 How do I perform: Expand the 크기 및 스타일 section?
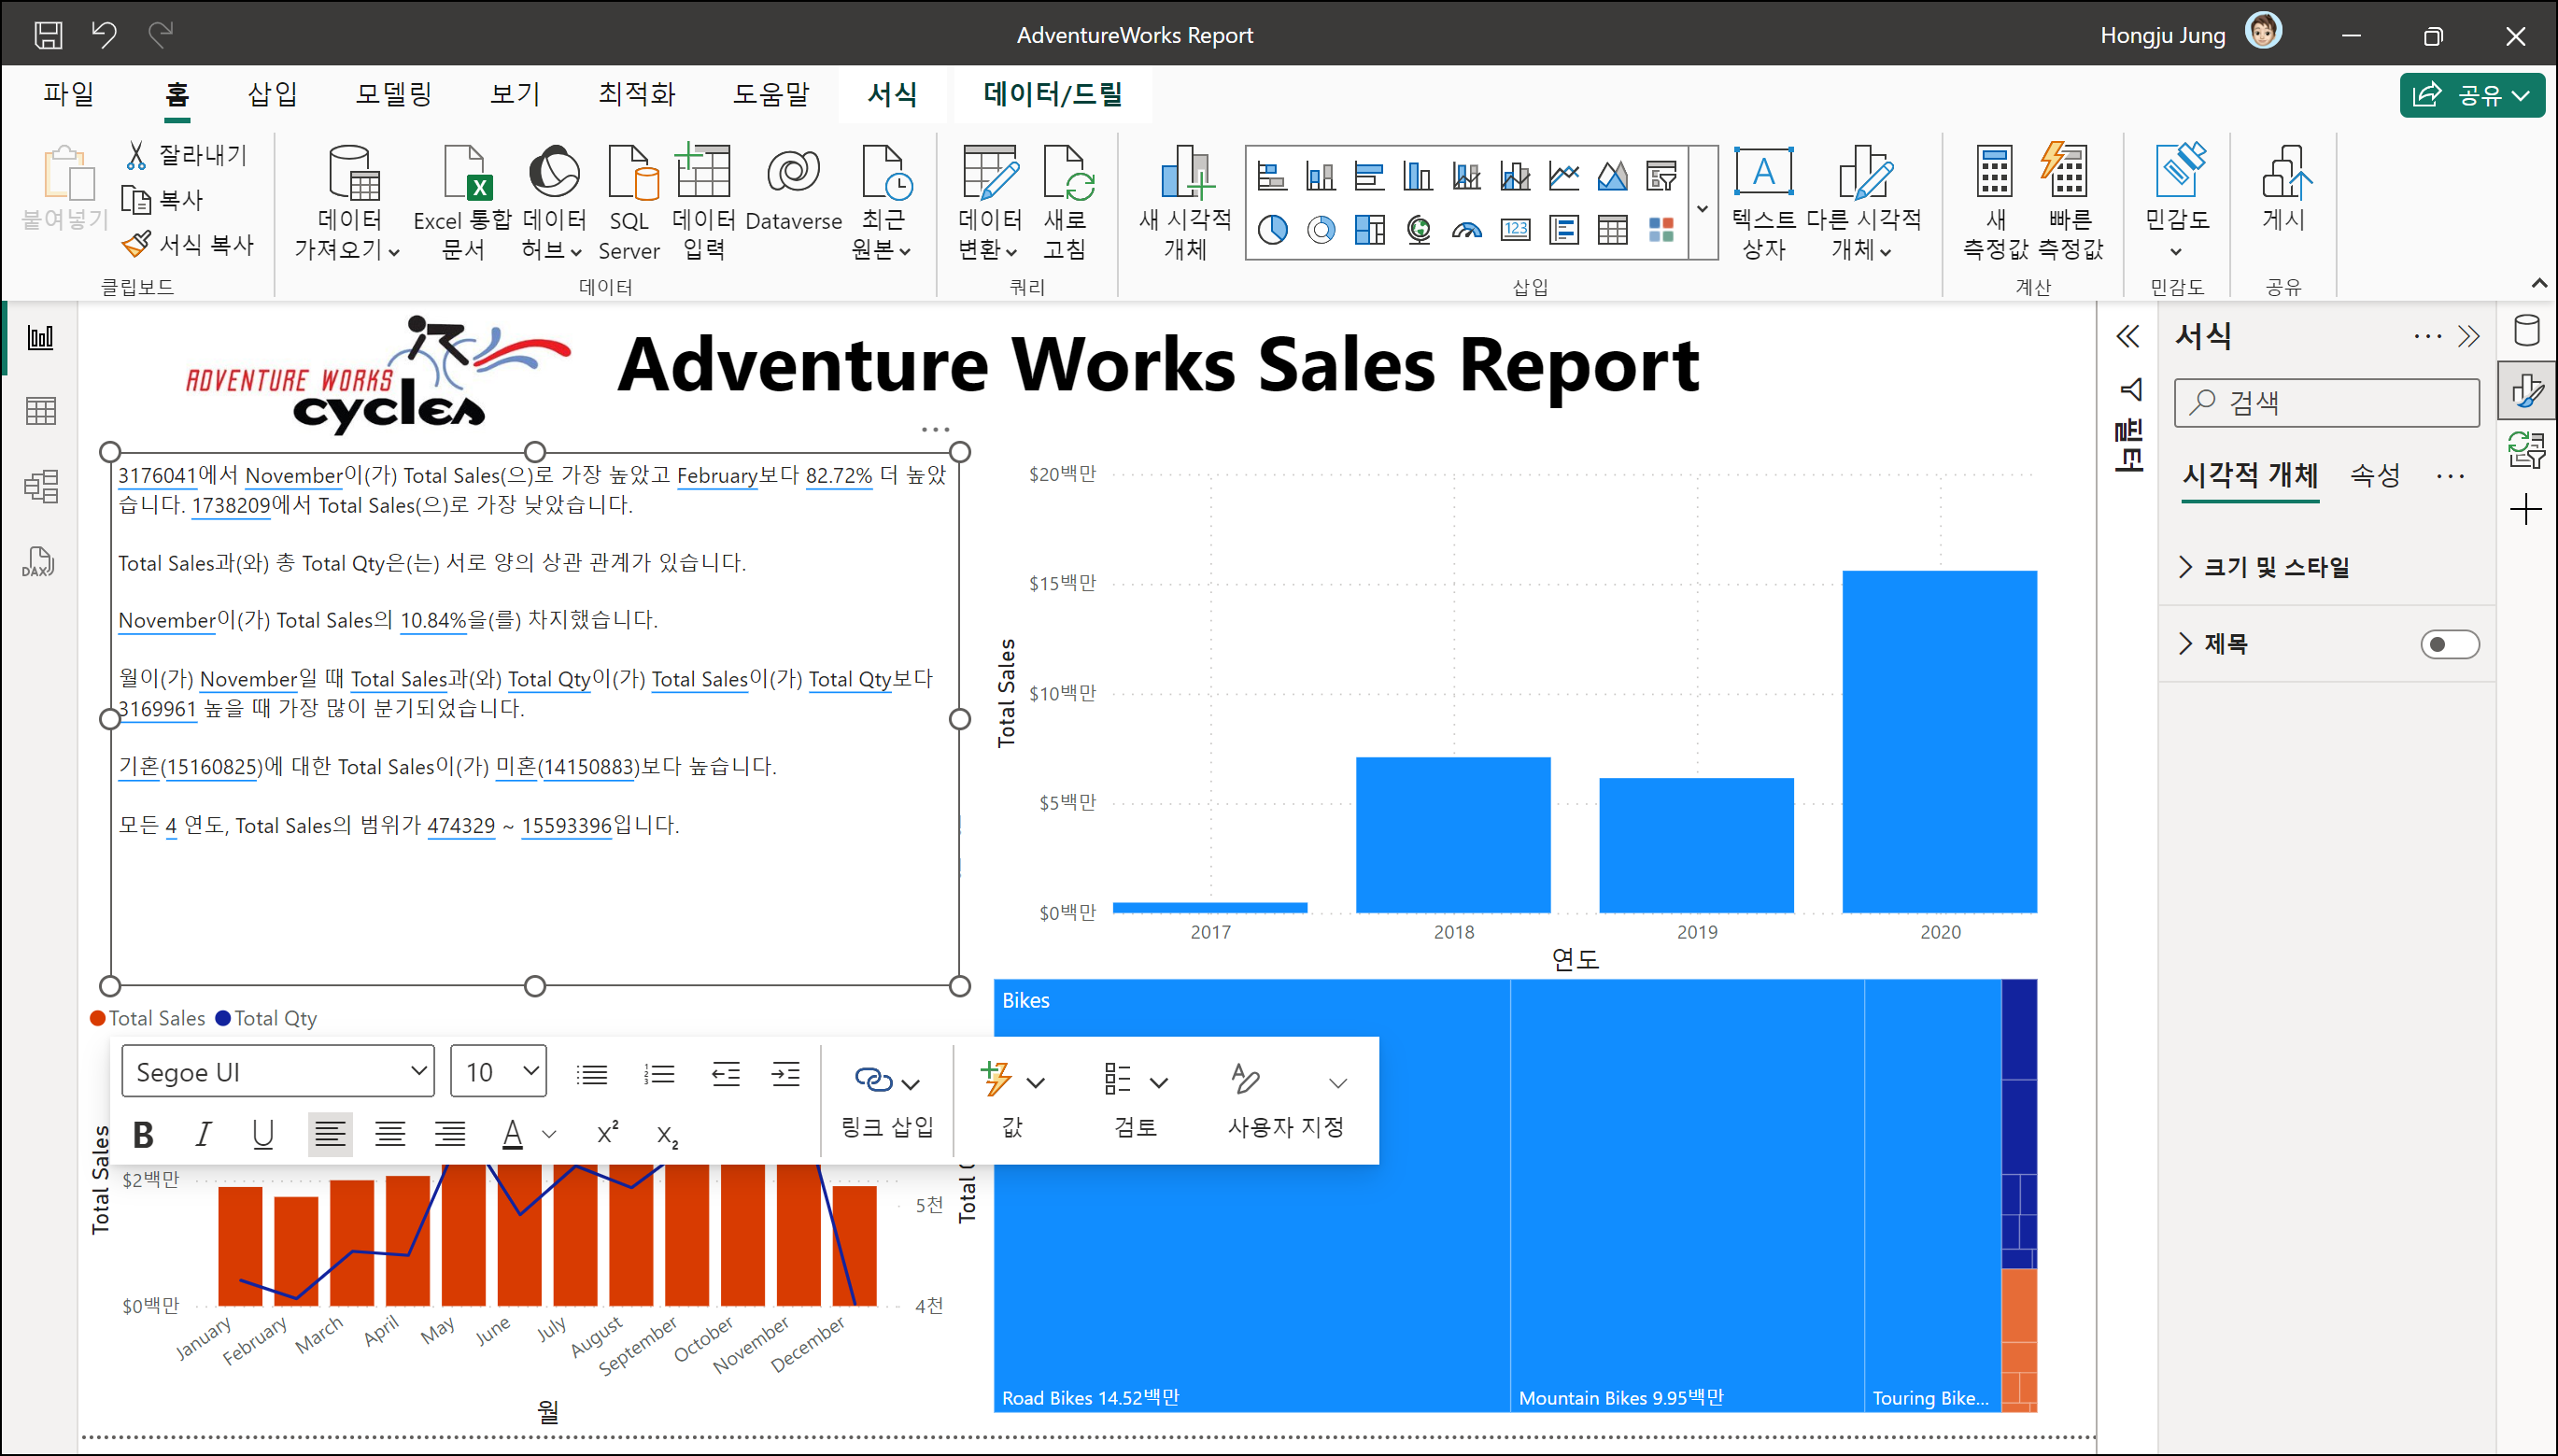(x=2276, y=567)
